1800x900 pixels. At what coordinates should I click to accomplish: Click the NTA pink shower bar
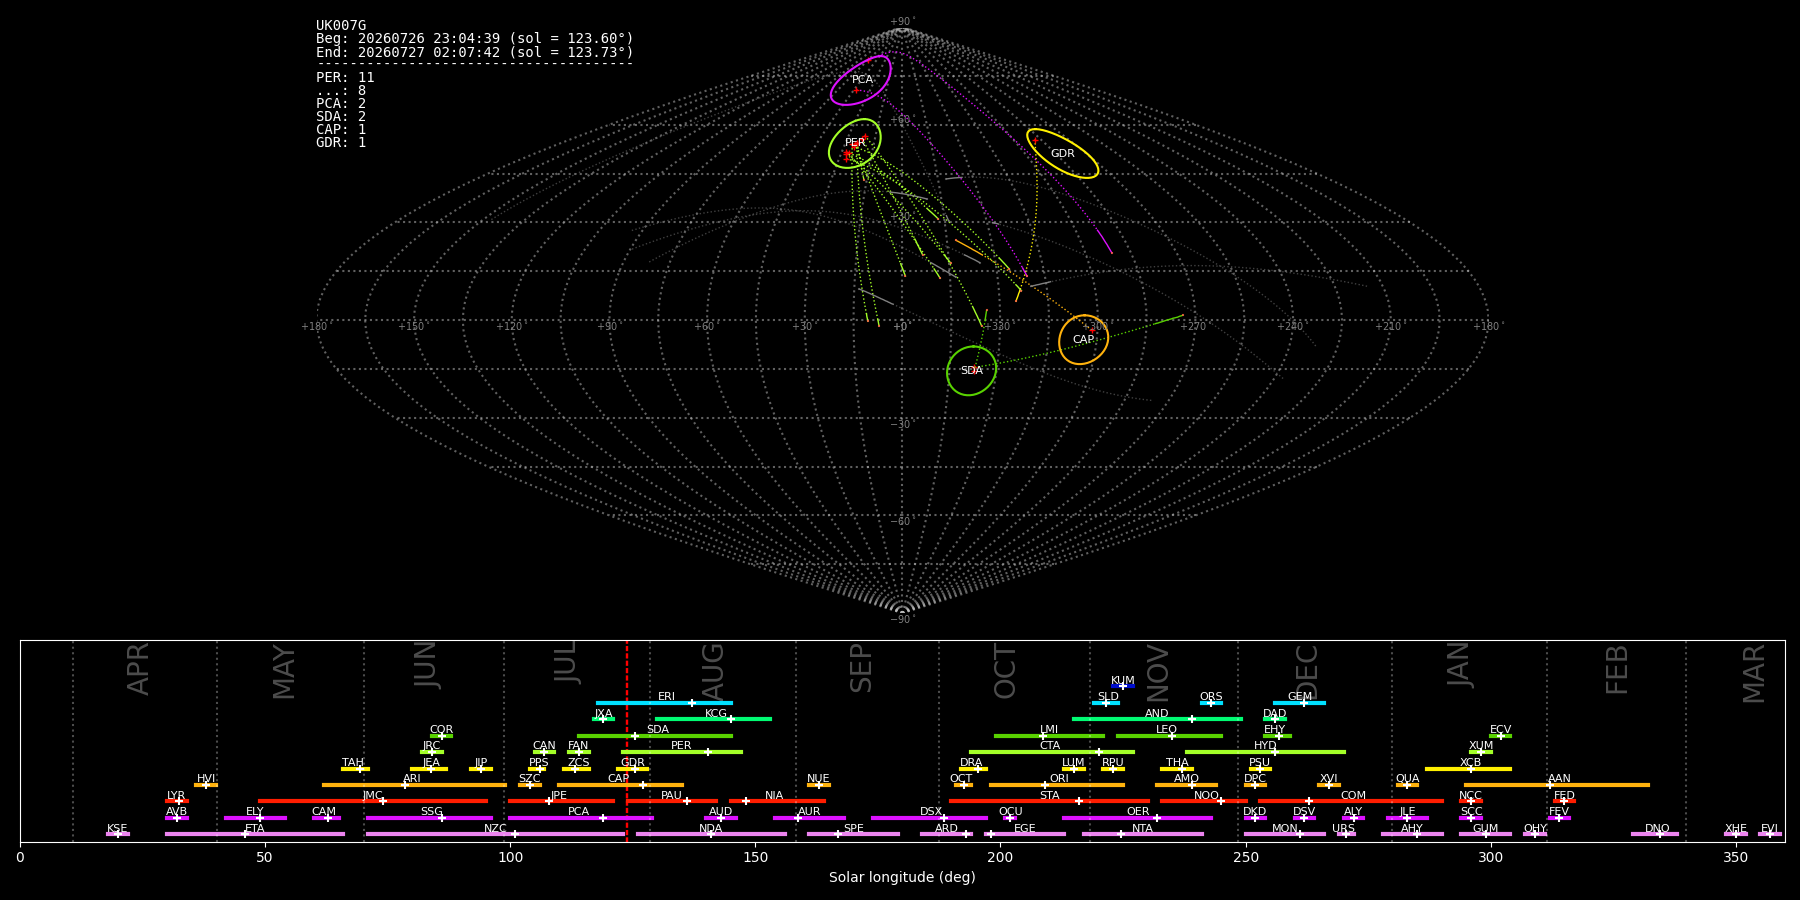point(1143,834)
